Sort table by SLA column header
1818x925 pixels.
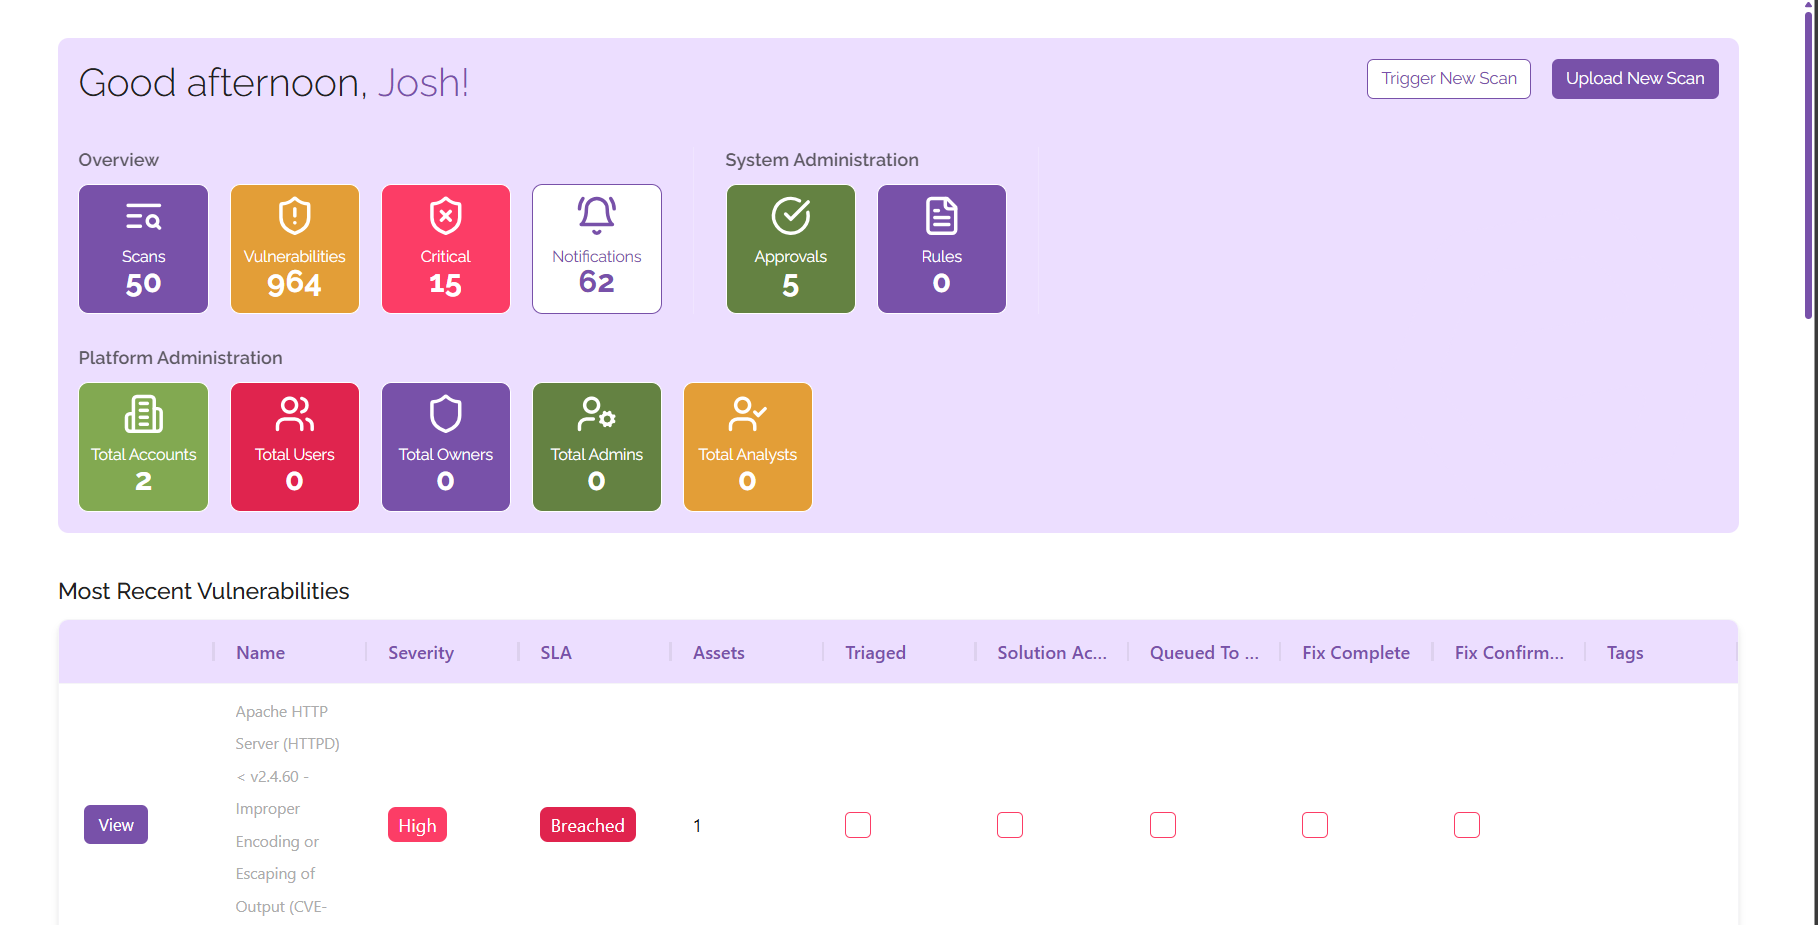click(x=556, y=653)
